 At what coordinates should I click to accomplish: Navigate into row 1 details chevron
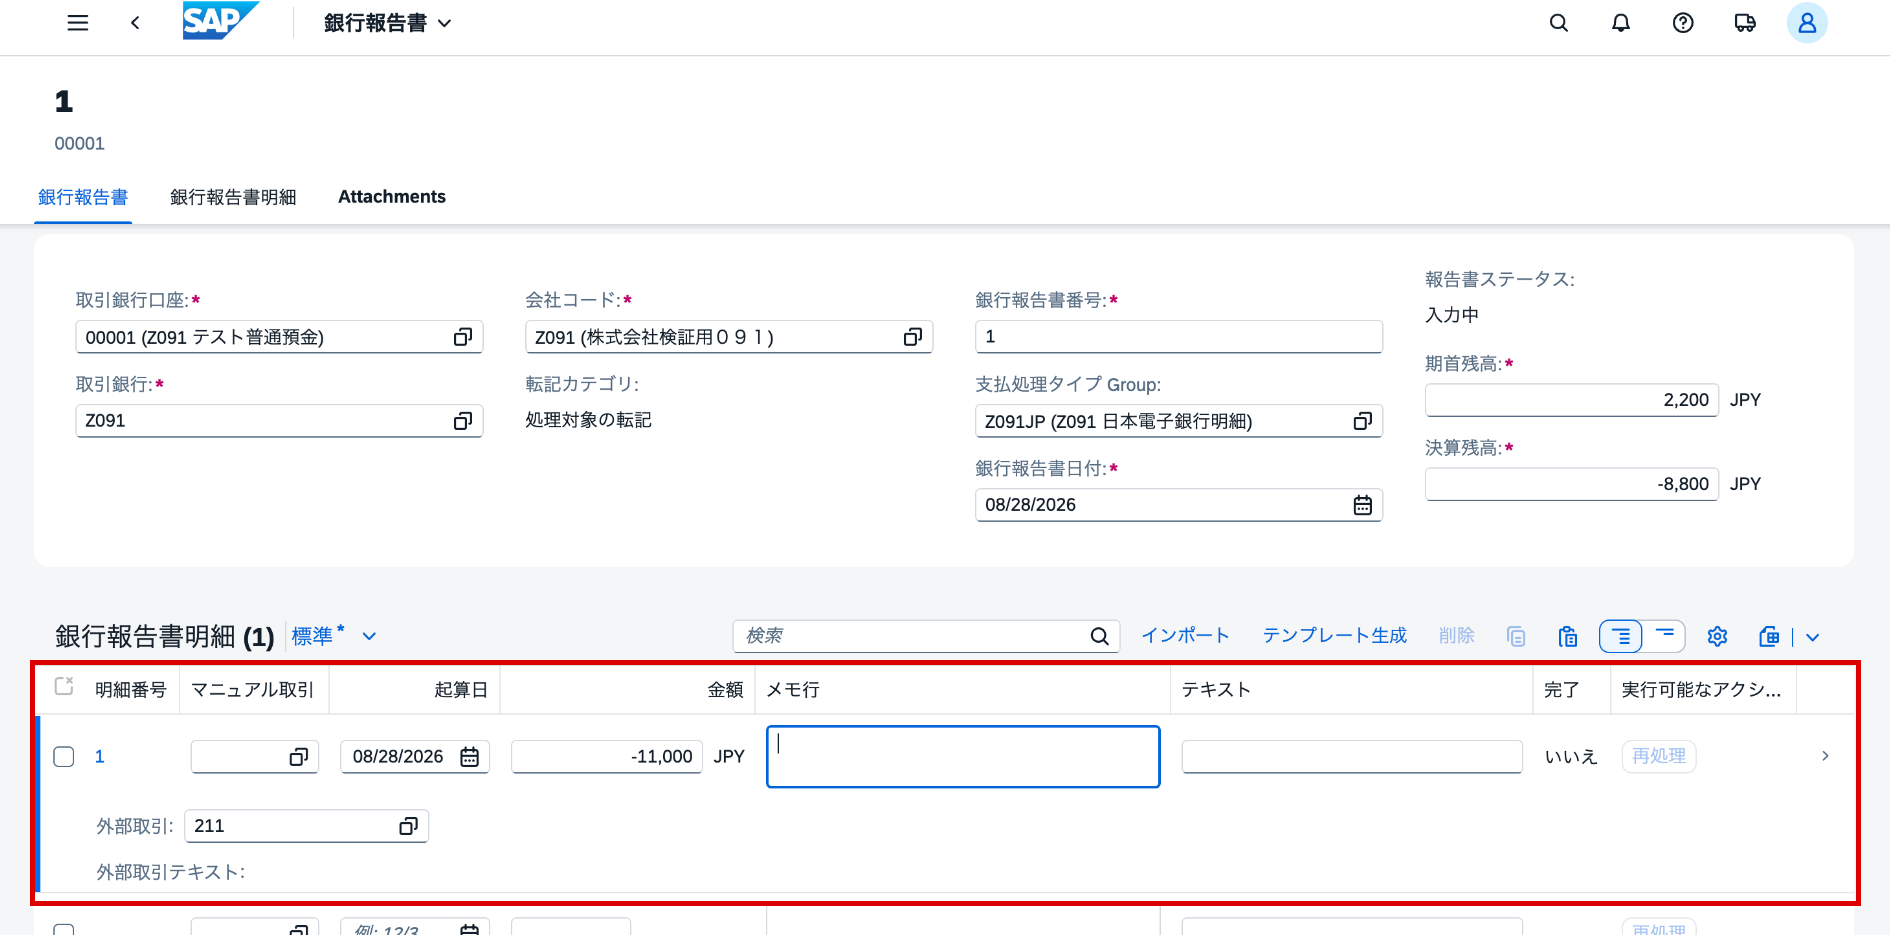[1825, 756]
